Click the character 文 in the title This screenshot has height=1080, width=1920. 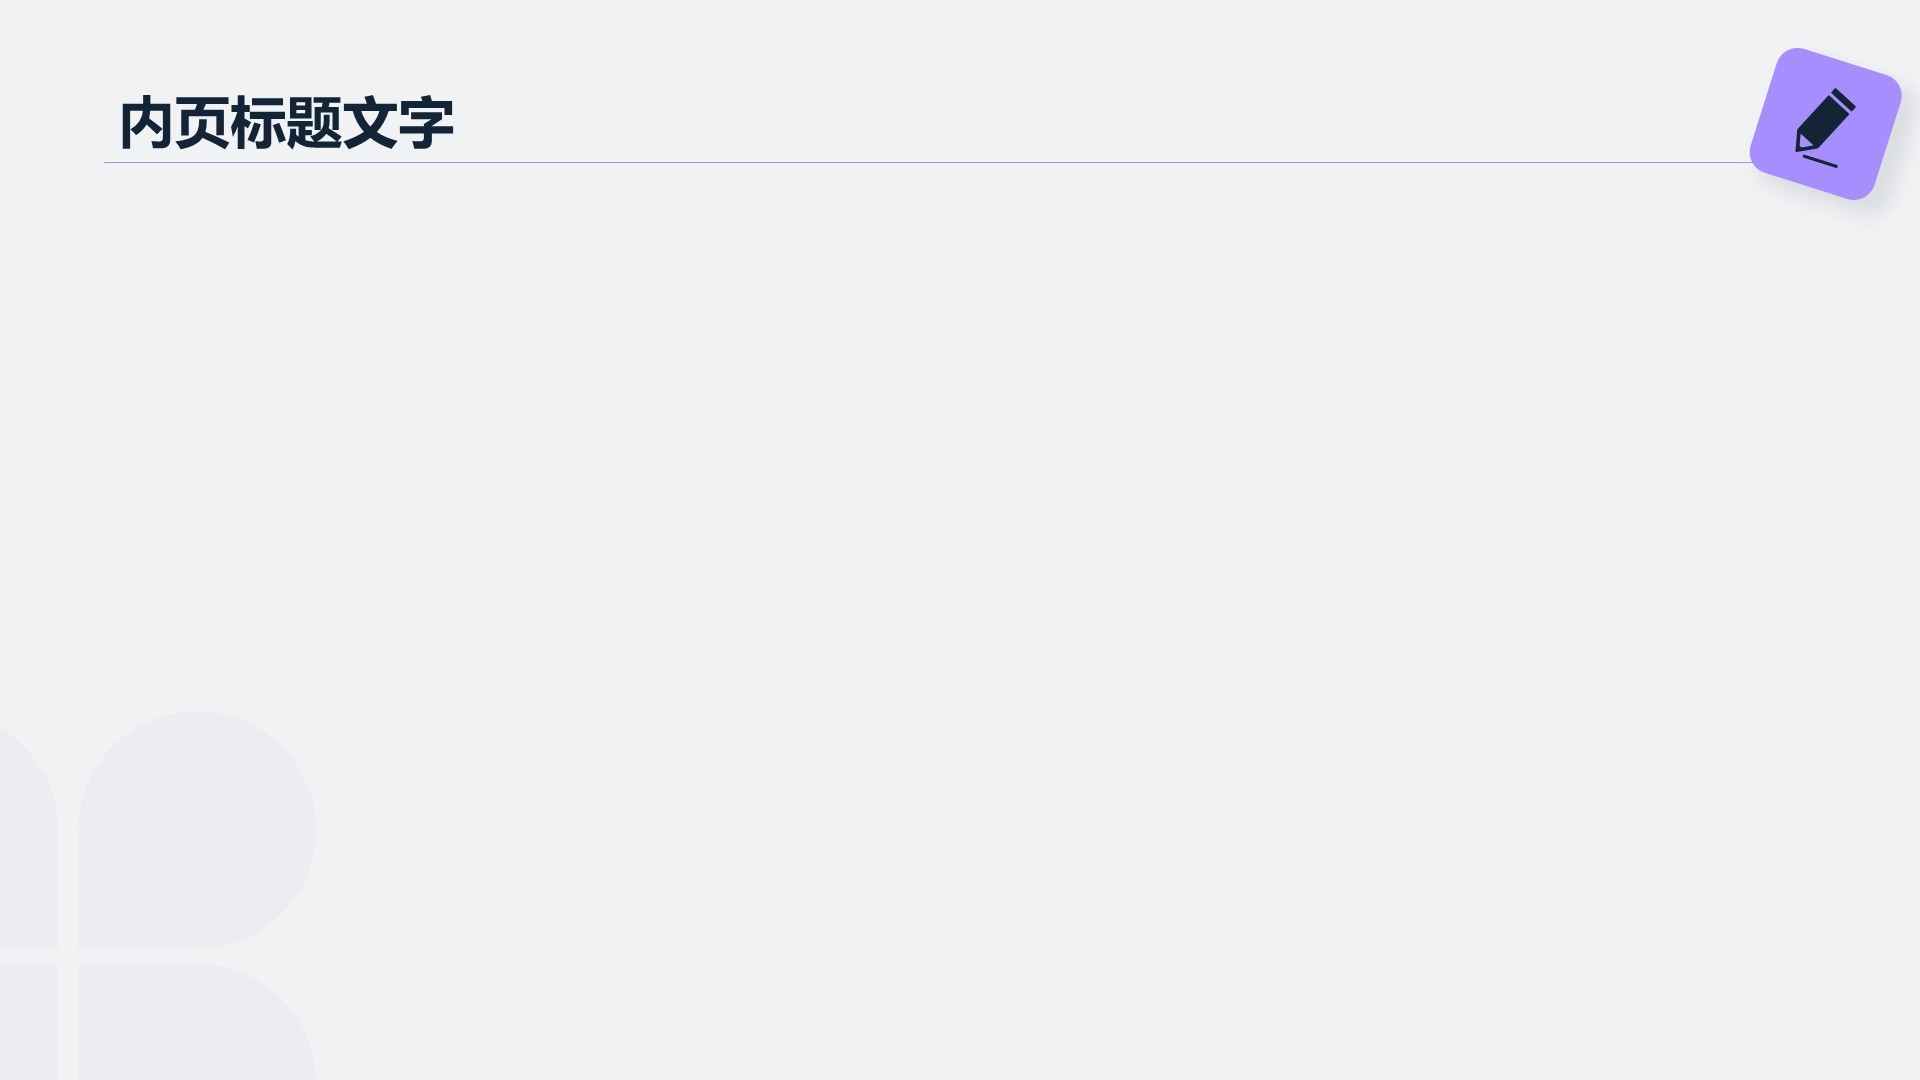tap(370, 124)
